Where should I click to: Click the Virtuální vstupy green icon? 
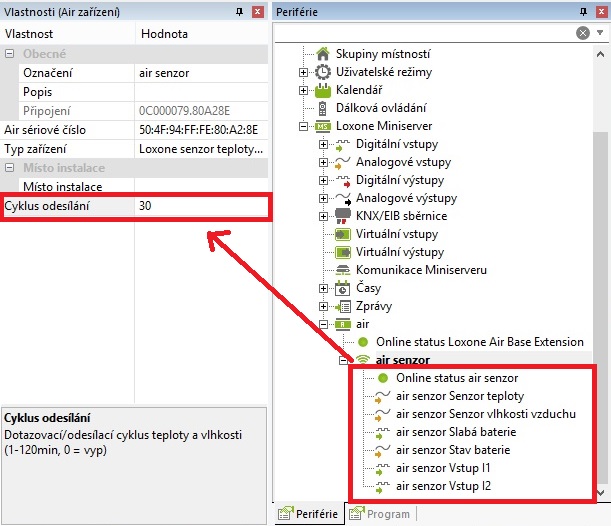click(343, 234)
